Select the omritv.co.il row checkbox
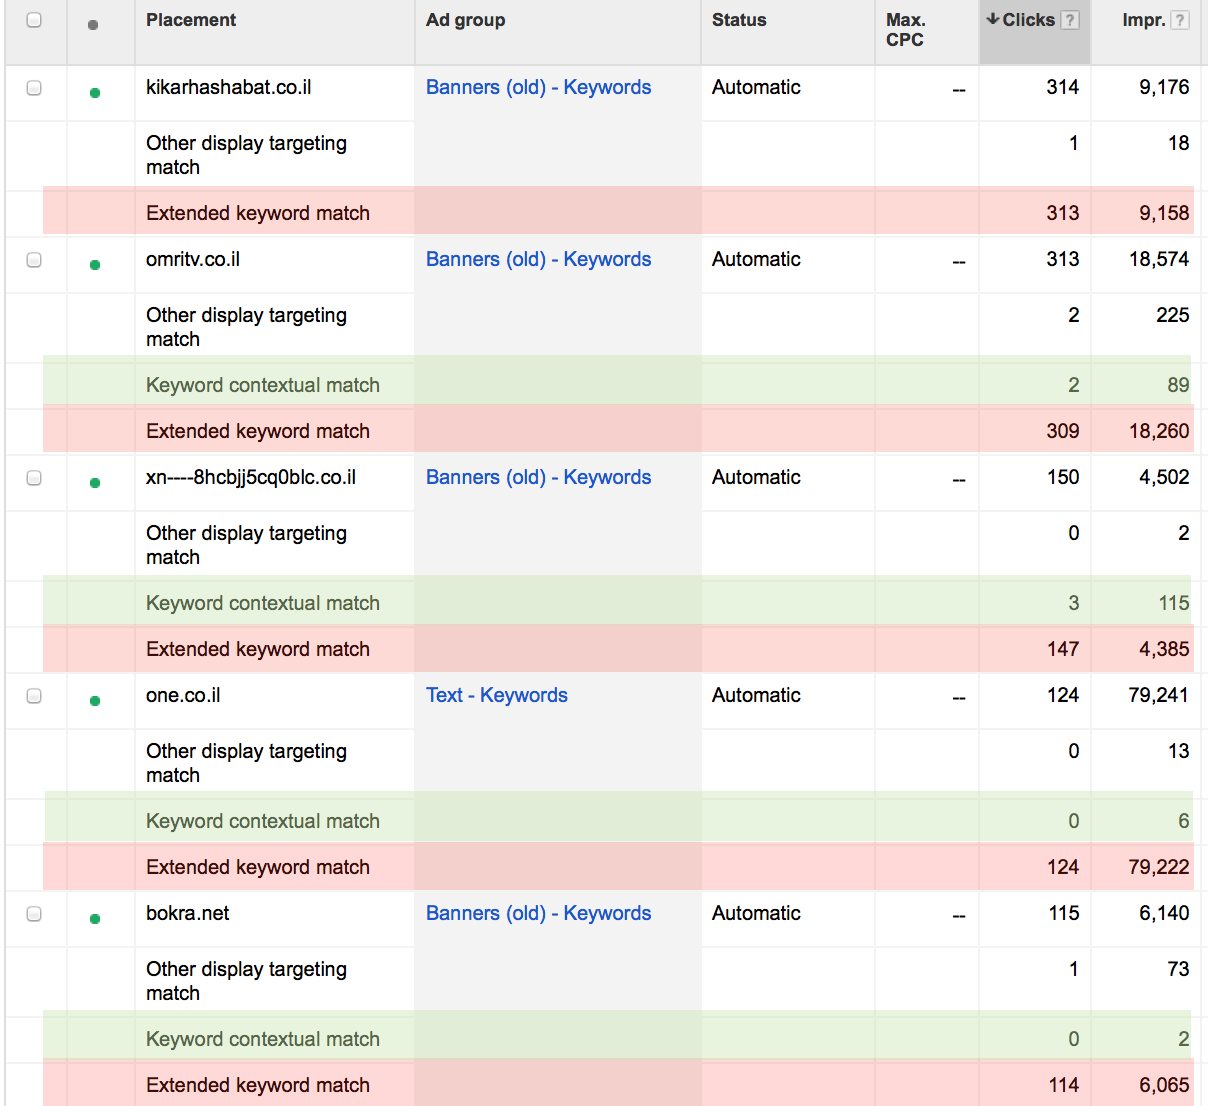This screenshot has height=1106, width=1208. [x=34, y=260]
